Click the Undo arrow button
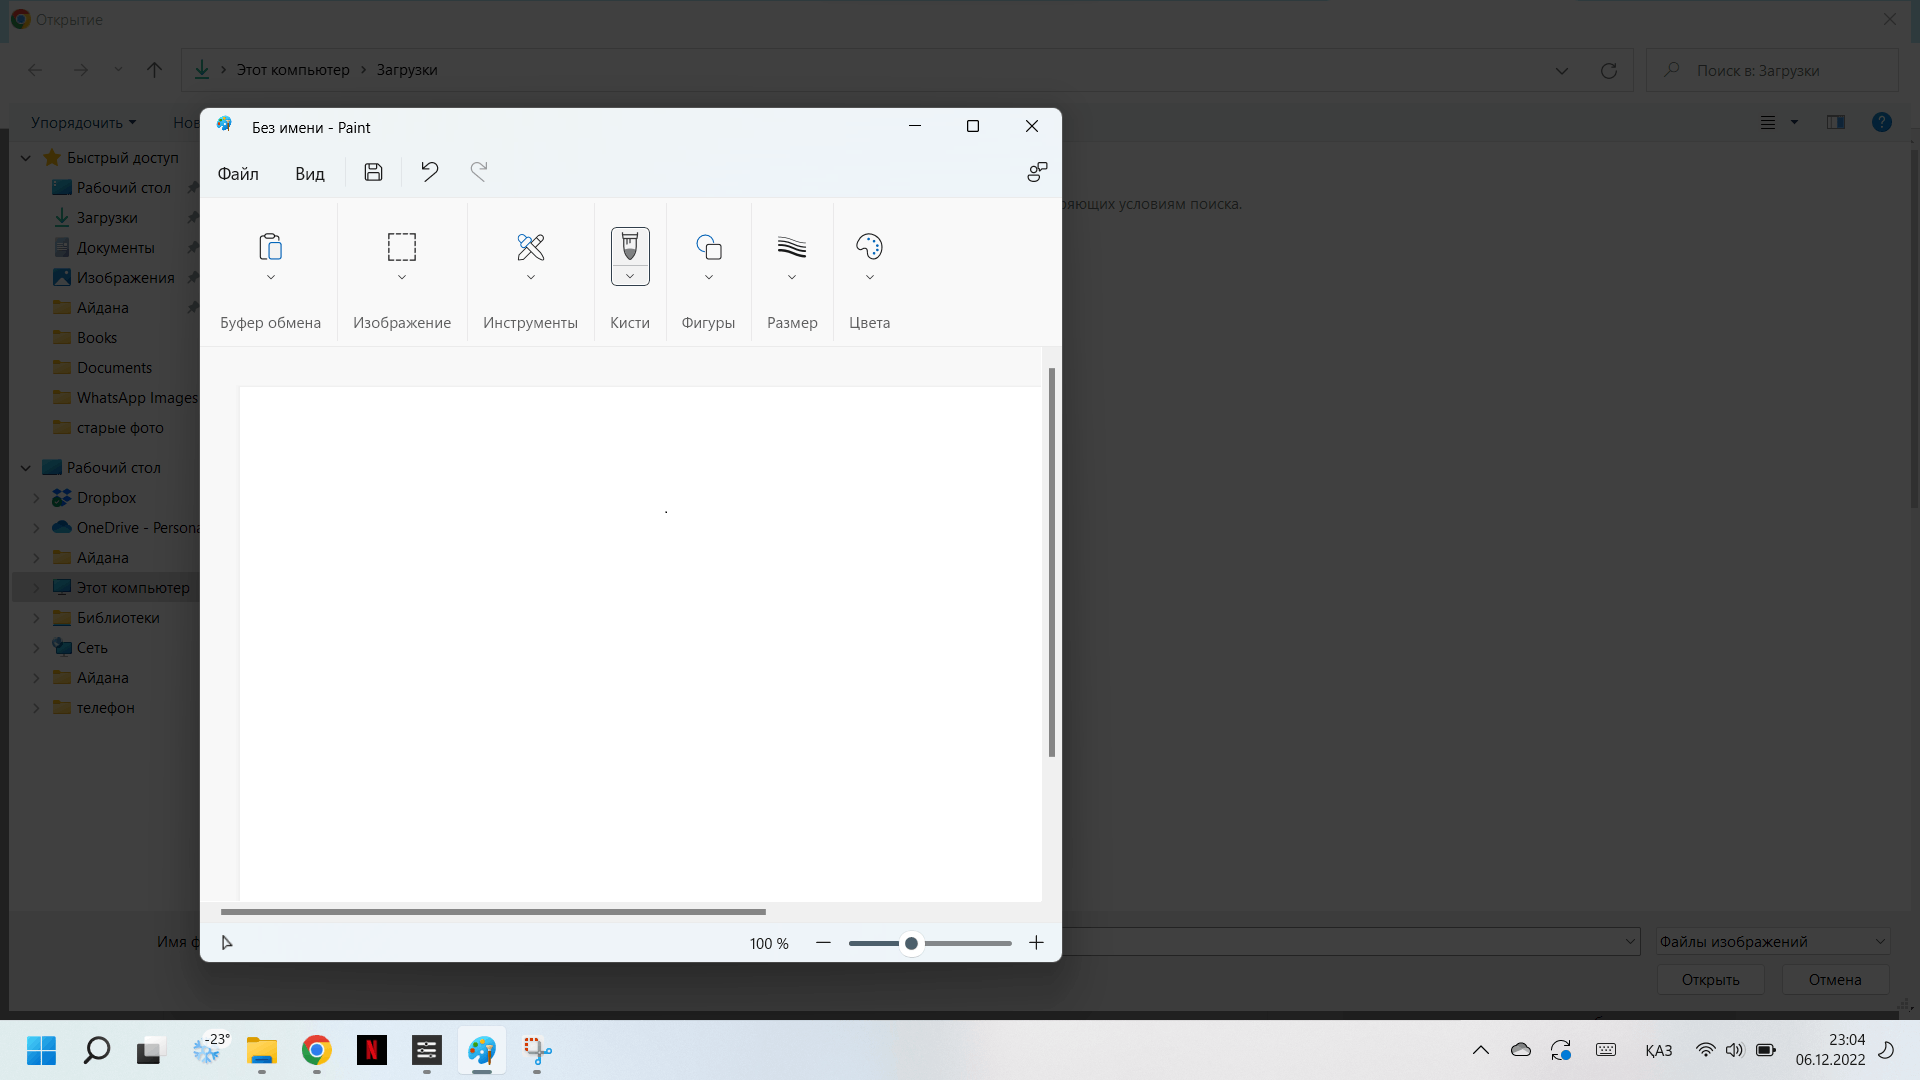The height and width of the screenshot is (1080, 1920). [x=429, y=173]
